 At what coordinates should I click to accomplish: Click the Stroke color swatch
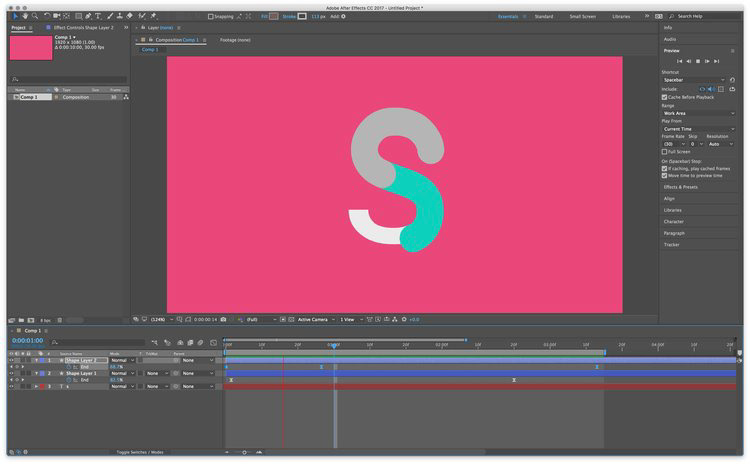coord(302,16)
